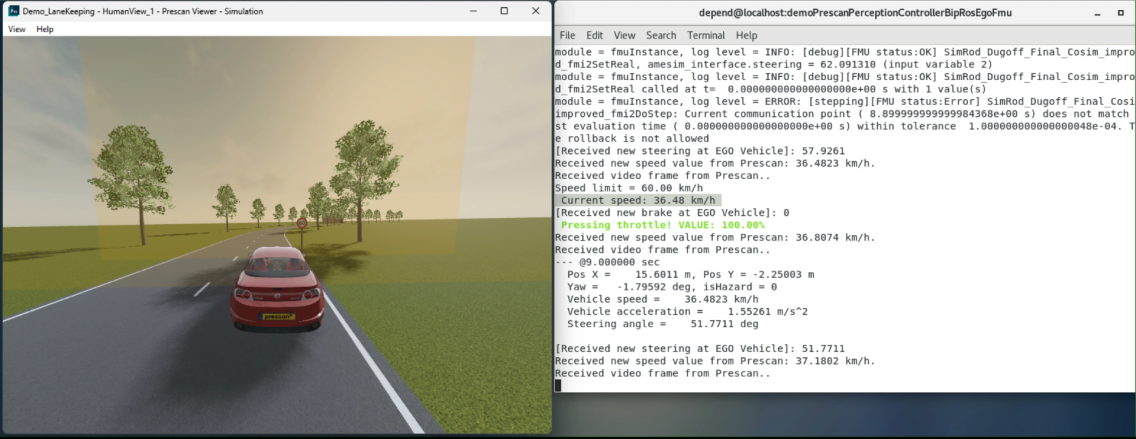Click the ERROR log level fmuInstance line

point(844,102)
